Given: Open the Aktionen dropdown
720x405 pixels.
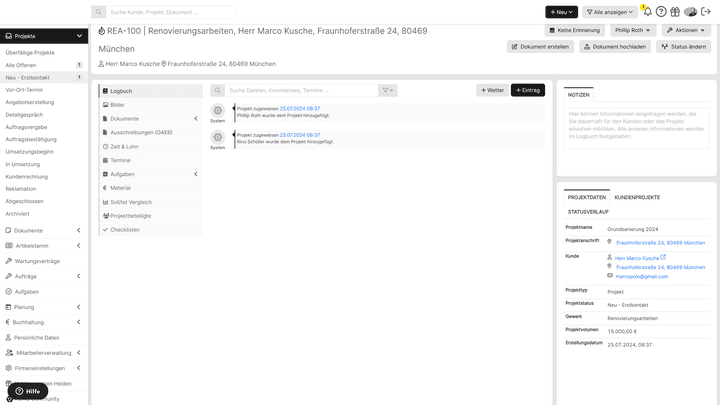Looking at the screenshot, I should [686, 30].
